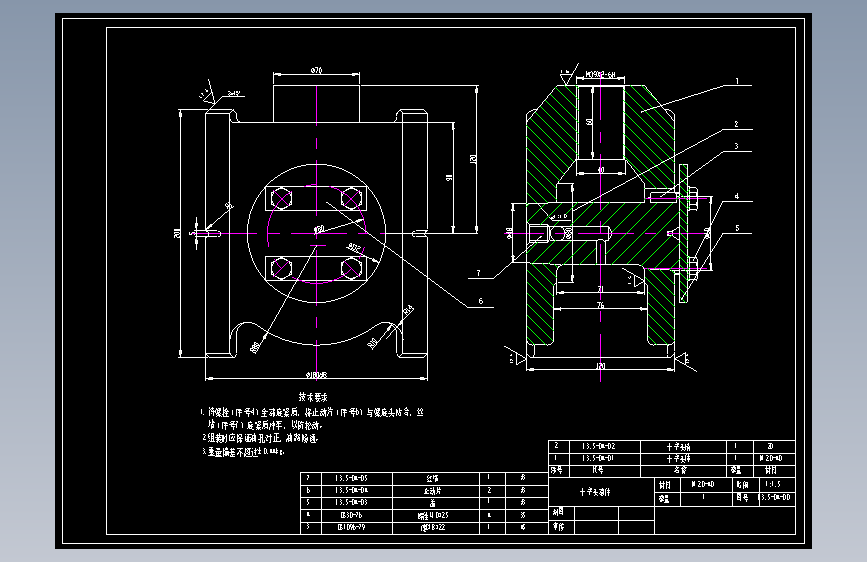Pick the Φ70 dimension above front view

click(316, 70)
